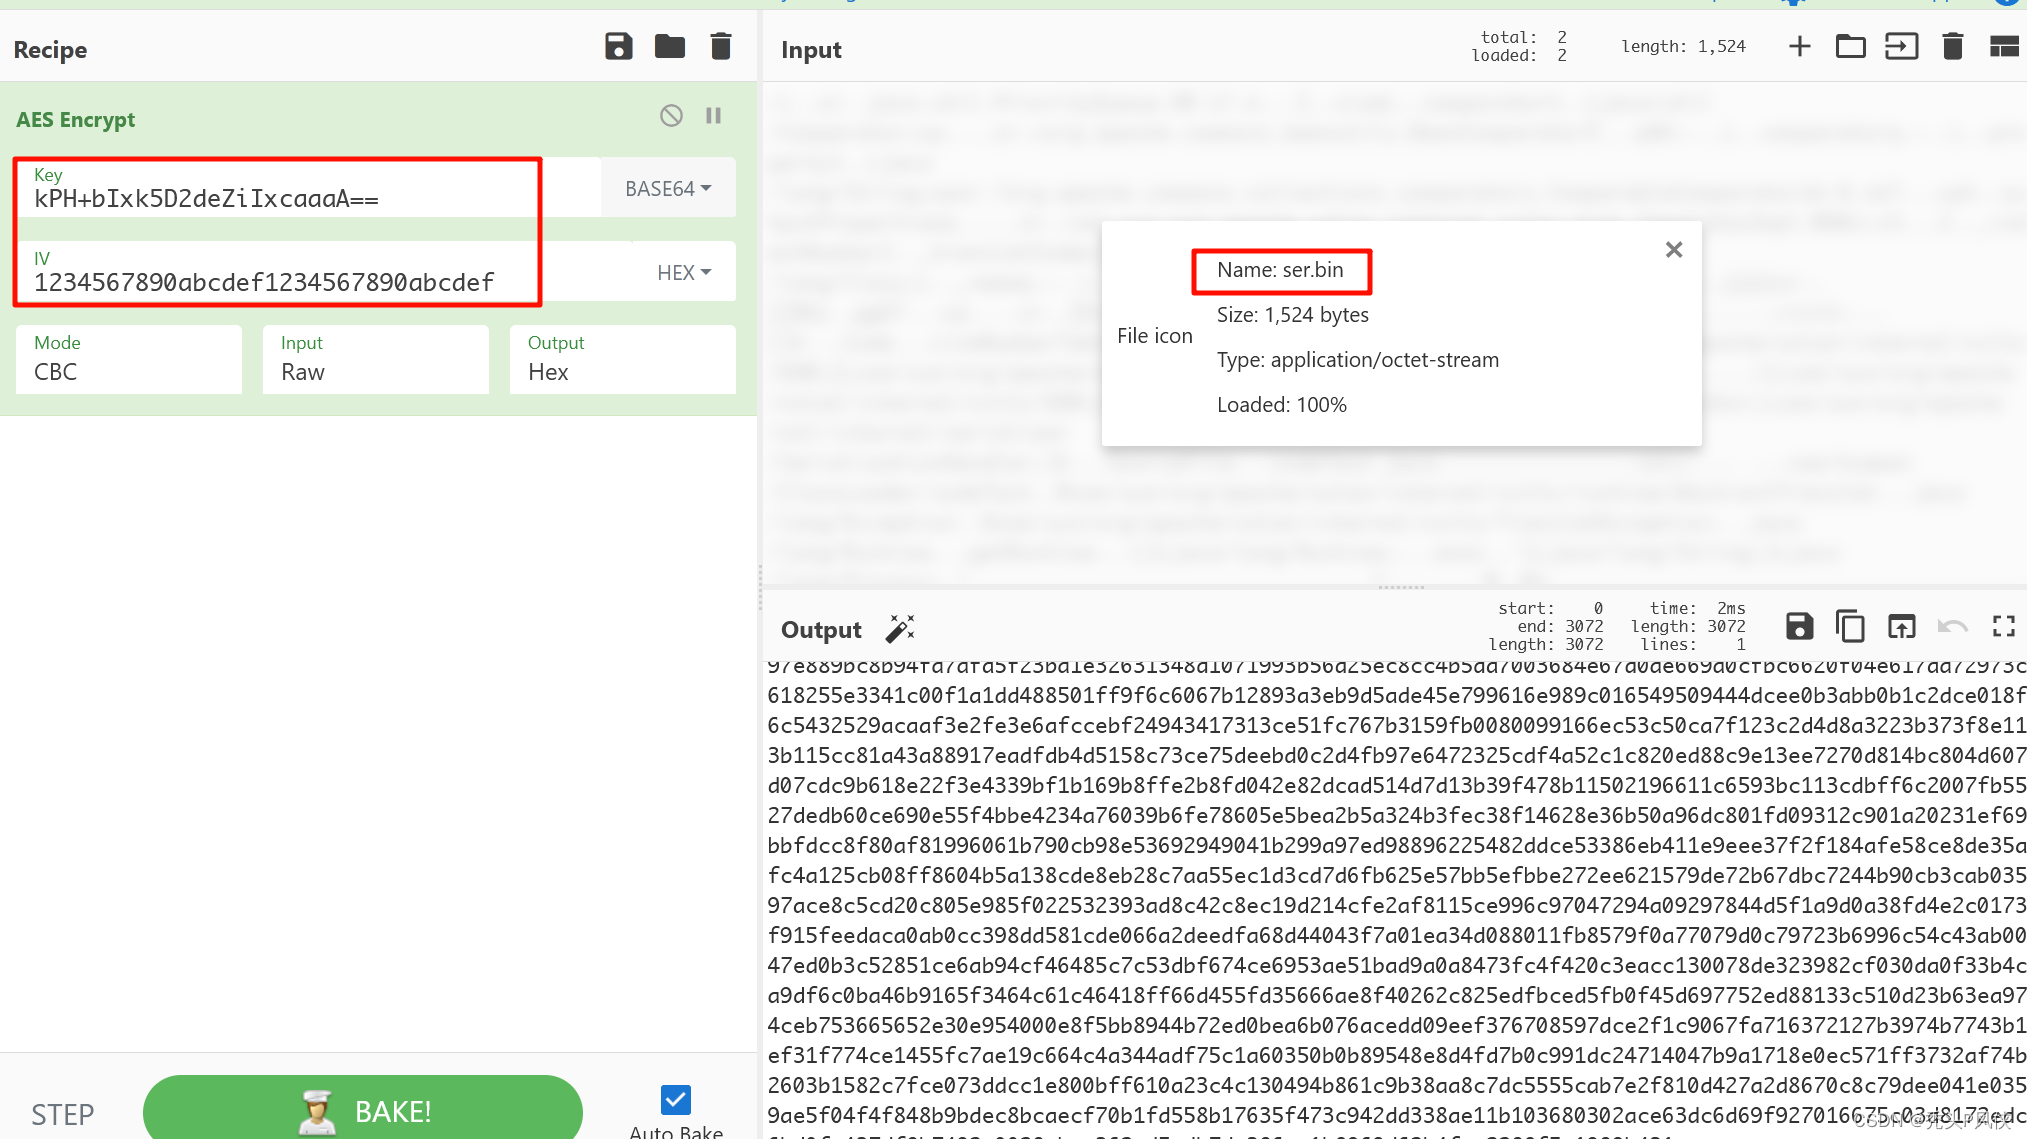Close the file details popup
The height and width of the screenshot is (1139, 2027).
point(1674,250)
